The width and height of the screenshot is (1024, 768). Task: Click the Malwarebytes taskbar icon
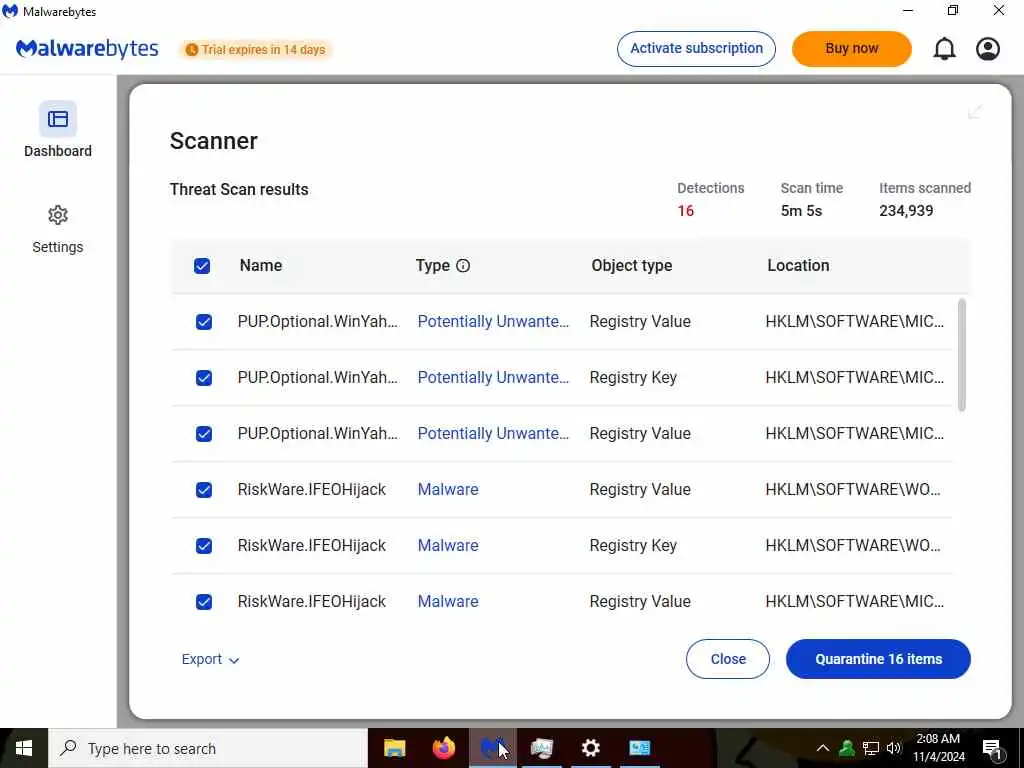coord(492,748)
